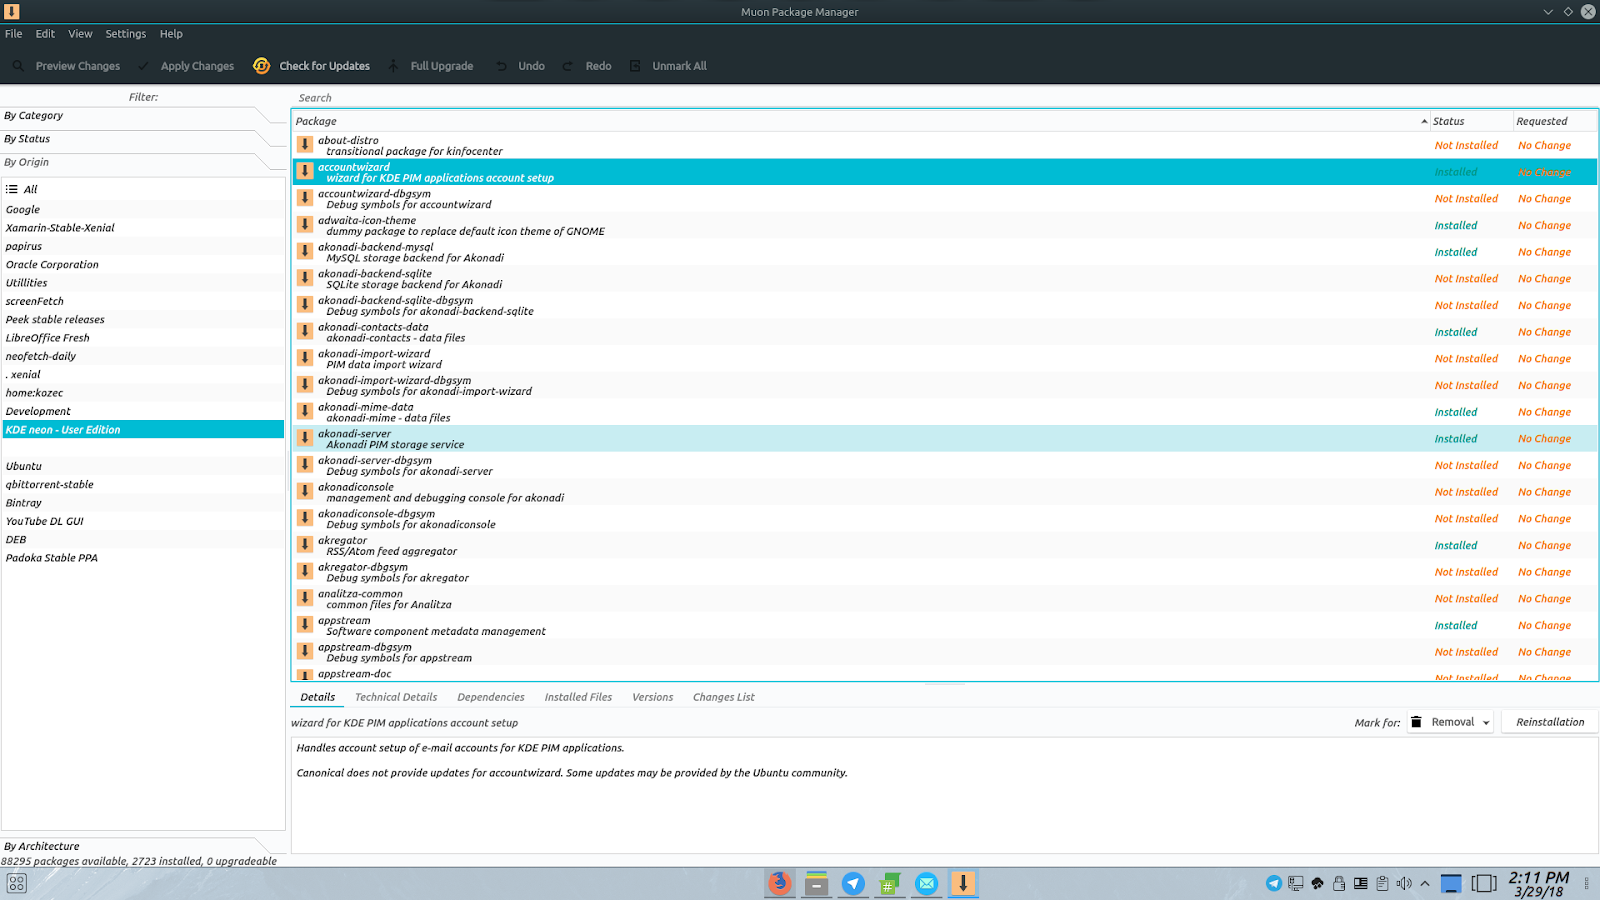
Task: Switch to the Technical Details tab
Action: (395, 697)
